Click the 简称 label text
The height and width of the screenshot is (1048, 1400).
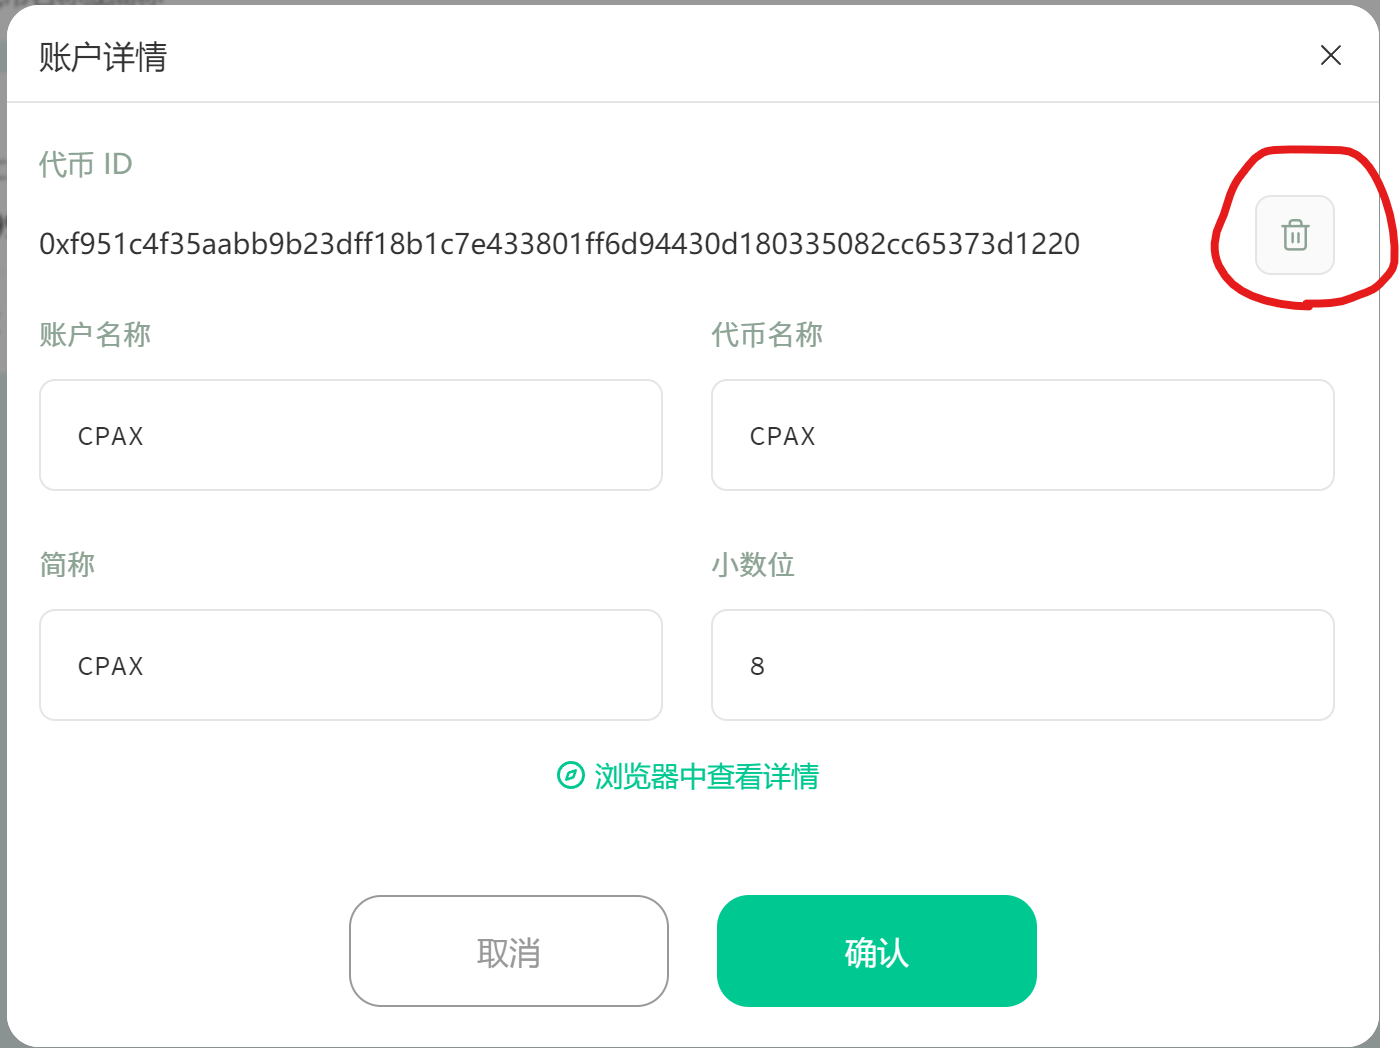[x=67, y=565]
